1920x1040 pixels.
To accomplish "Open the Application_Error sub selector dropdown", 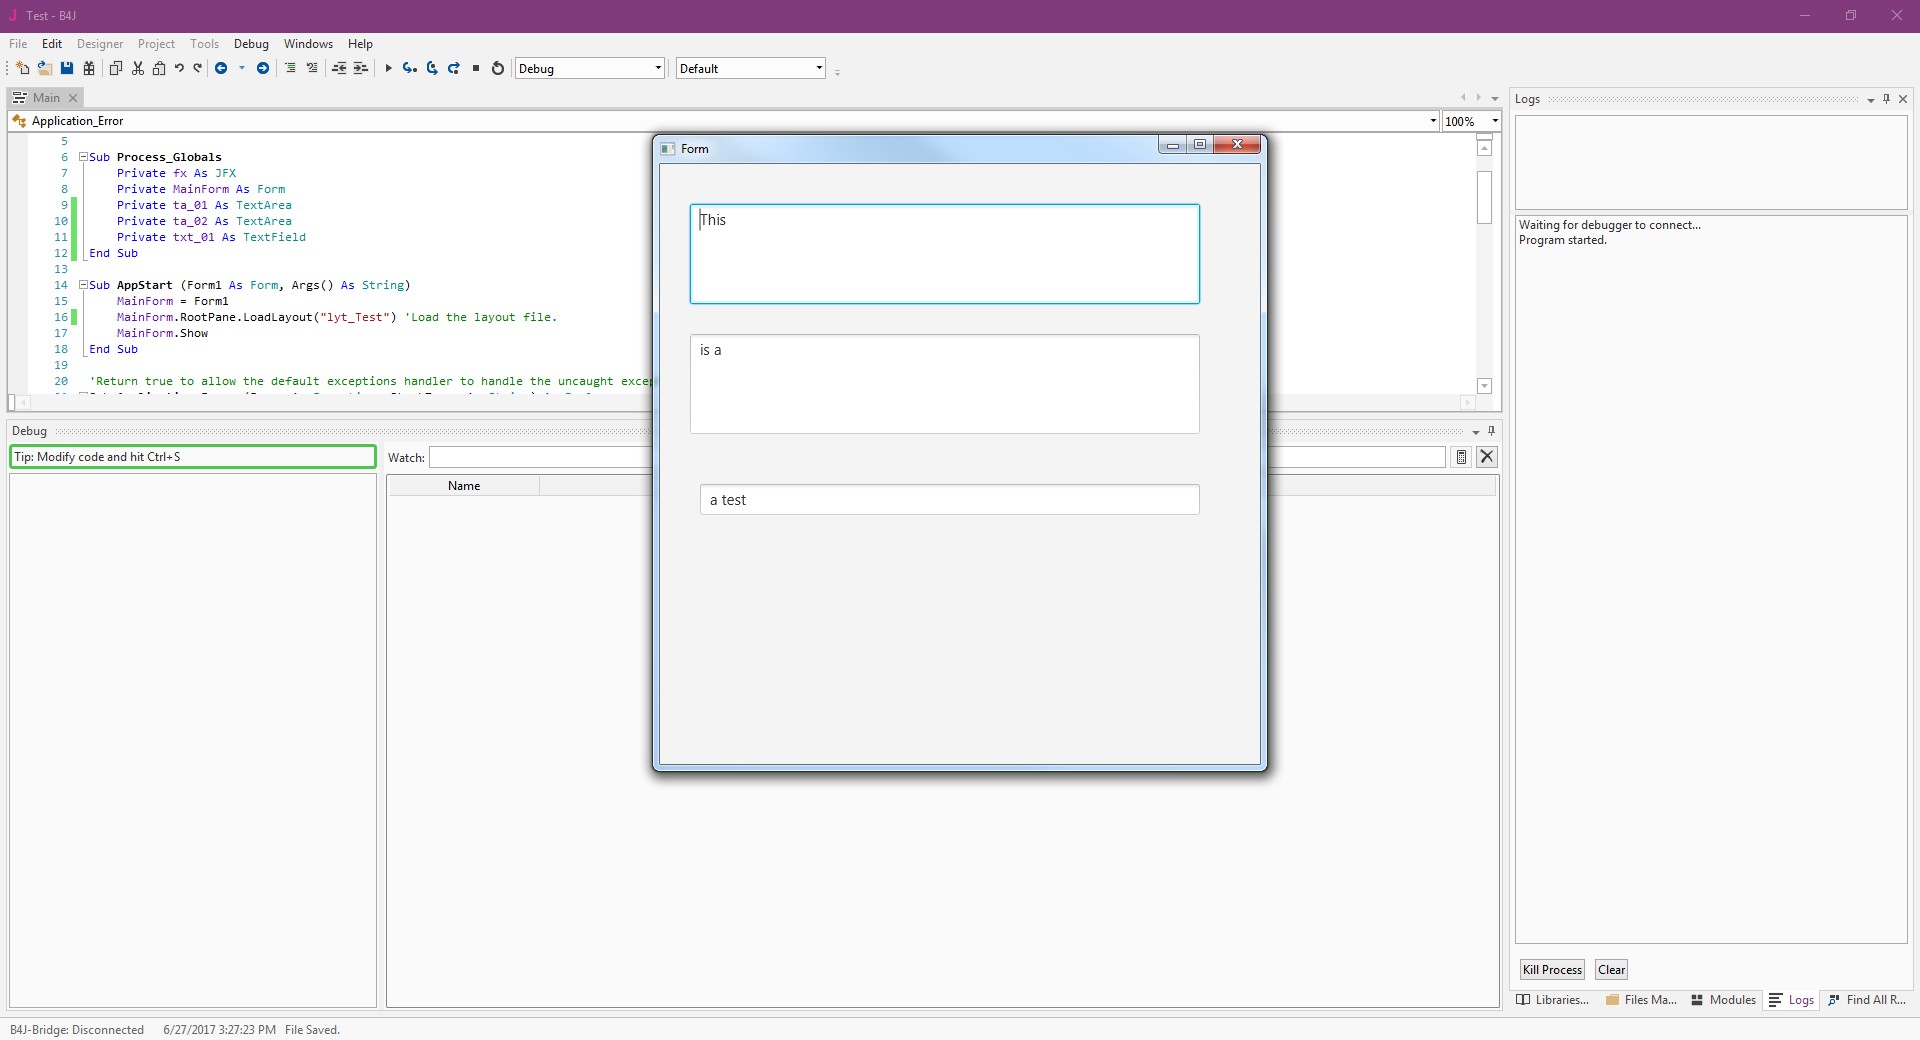I will pos(1433,121).
